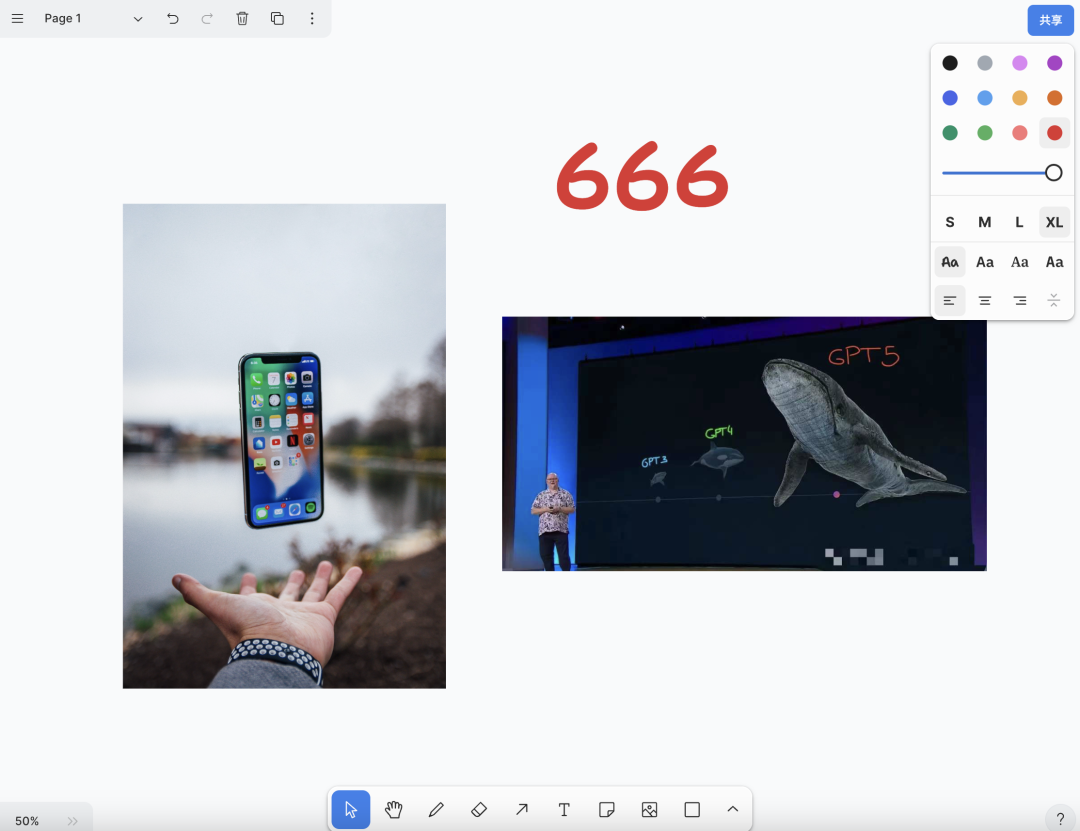Screen dimensions: 1080x831
Task: Pick the light red color swatch
Action: [x=1019, y=132]
